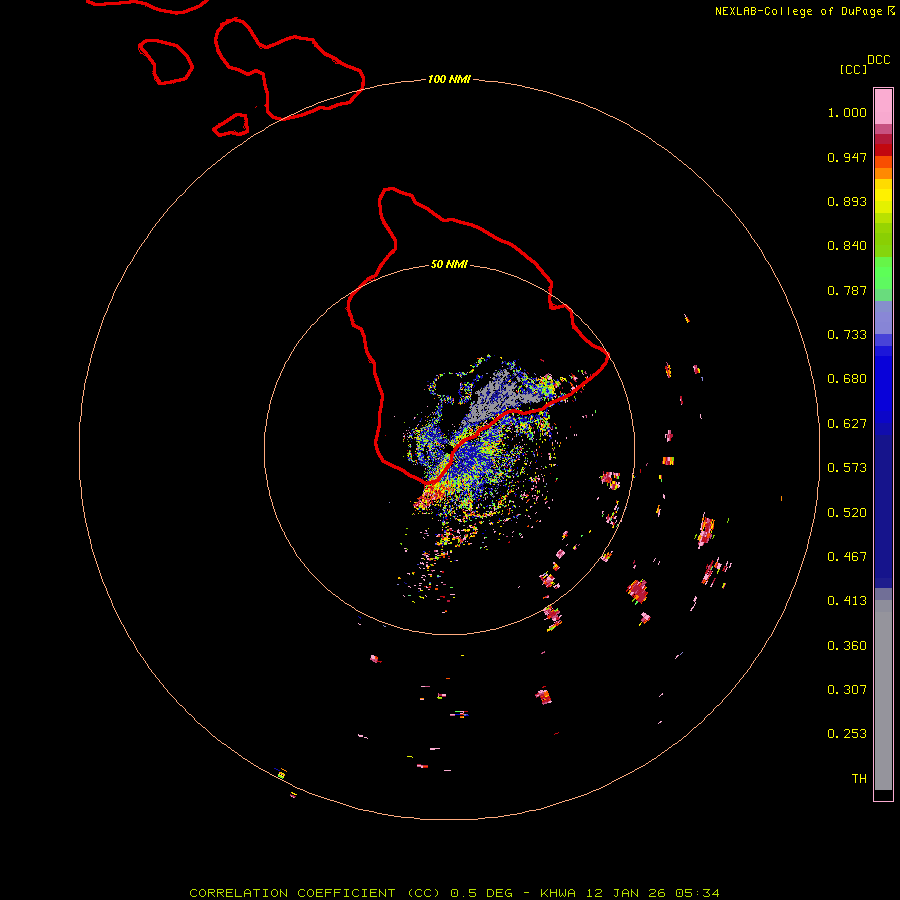Click the TH threshold label
Image resolution: width=900 pixels, height=900 pixels.
[859, 779]
